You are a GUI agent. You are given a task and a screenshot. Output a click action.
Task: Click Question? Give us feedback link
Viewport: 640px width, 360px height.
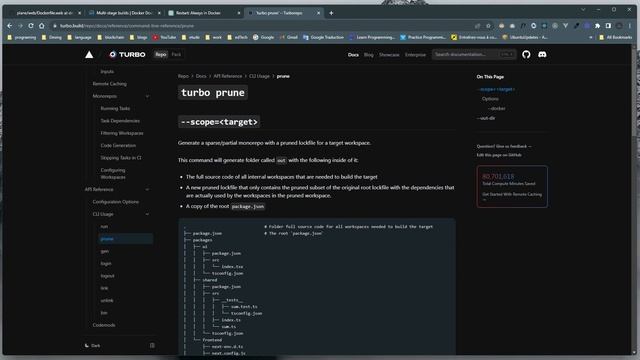pyautogui.click(x=504, y=146)
